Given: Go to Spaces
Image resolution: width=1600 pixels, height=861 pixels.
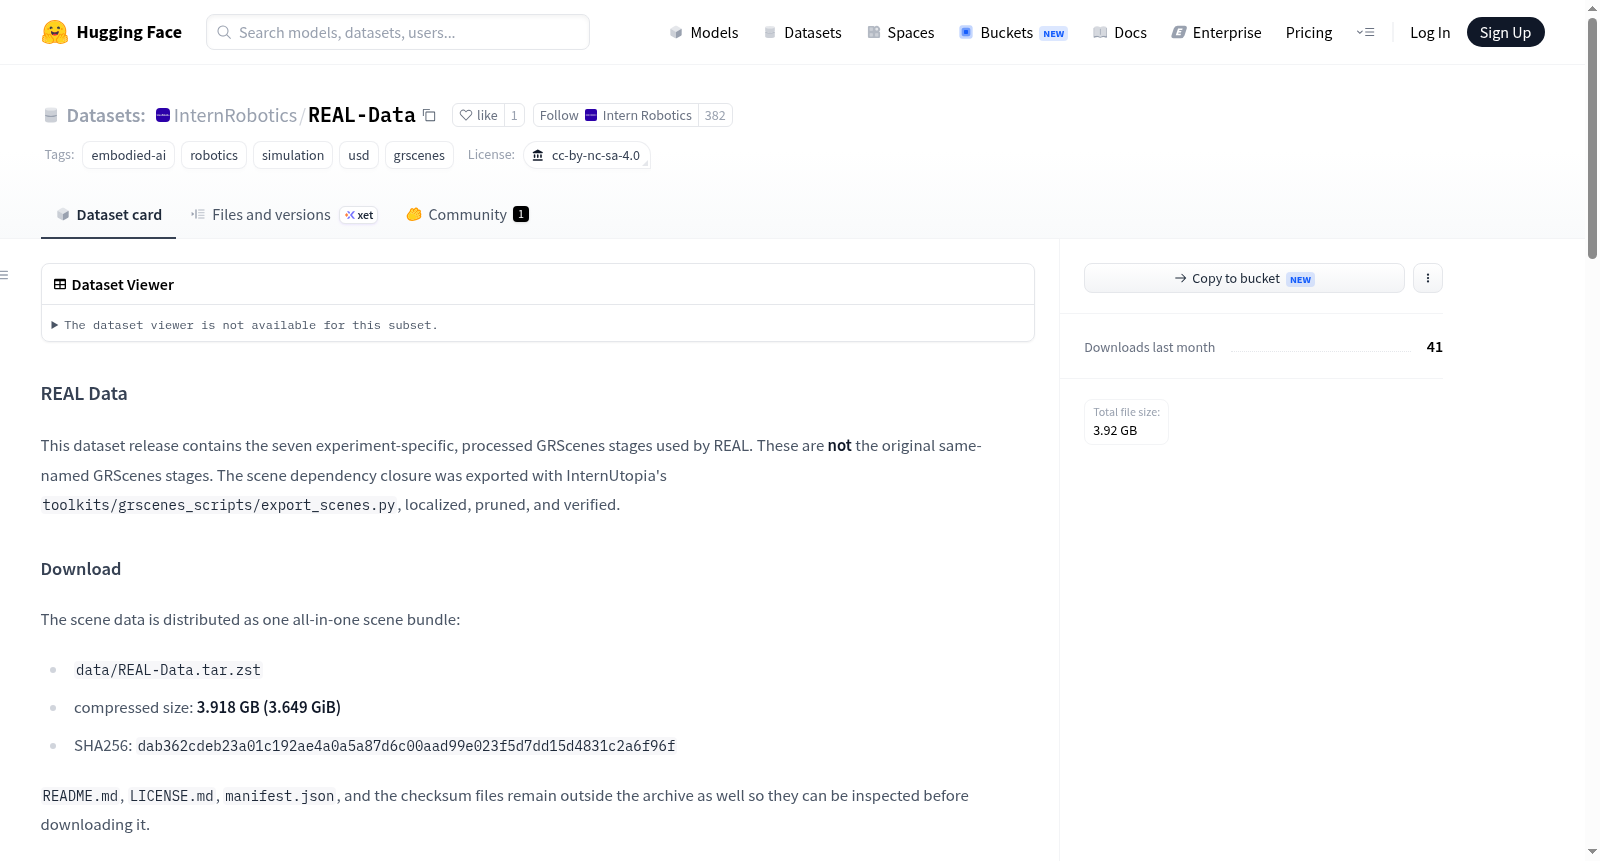Looking at the screenshot, I should (x=900, y=32).
